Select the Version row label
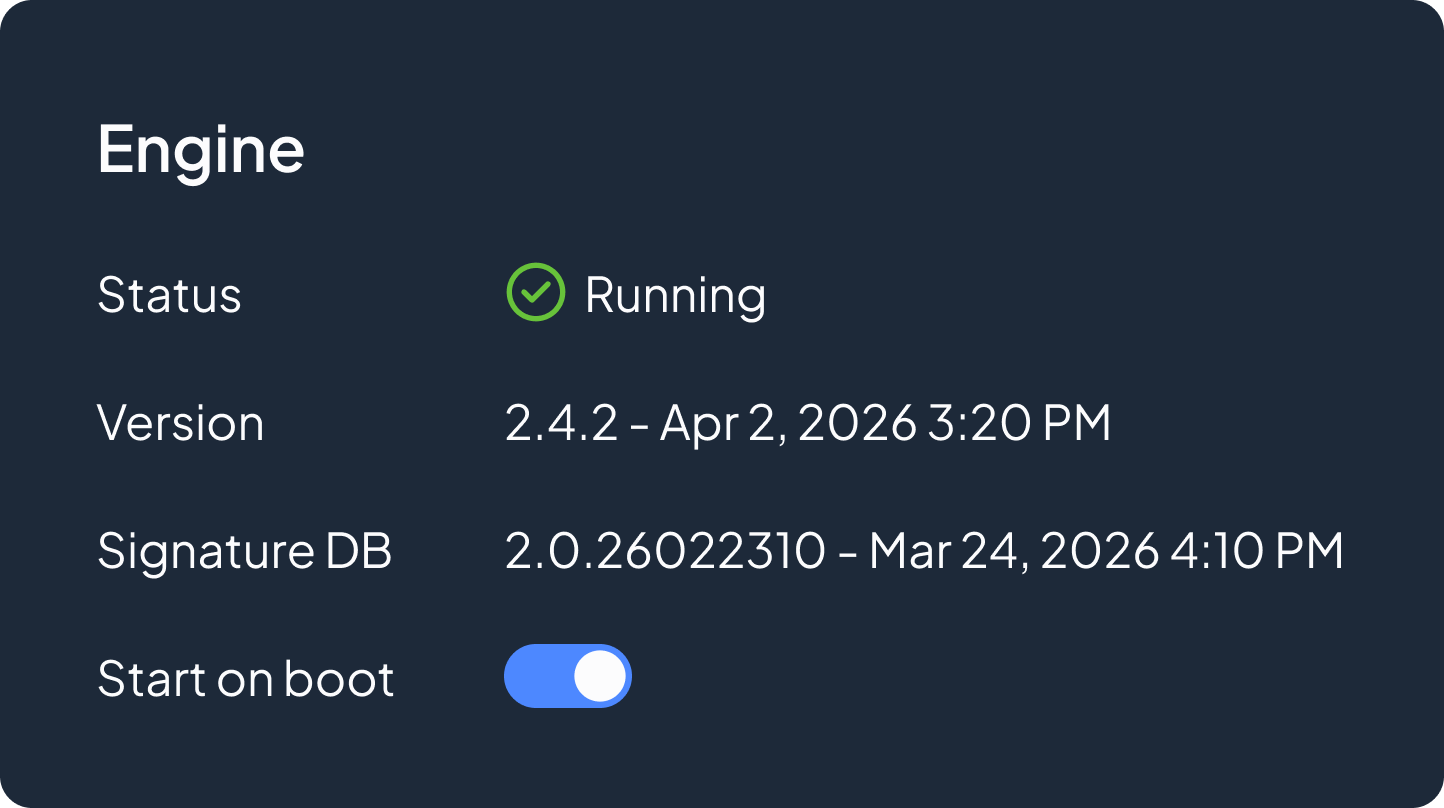The width and height of the screenshot is (1444, 808). (x=180, y=423)
